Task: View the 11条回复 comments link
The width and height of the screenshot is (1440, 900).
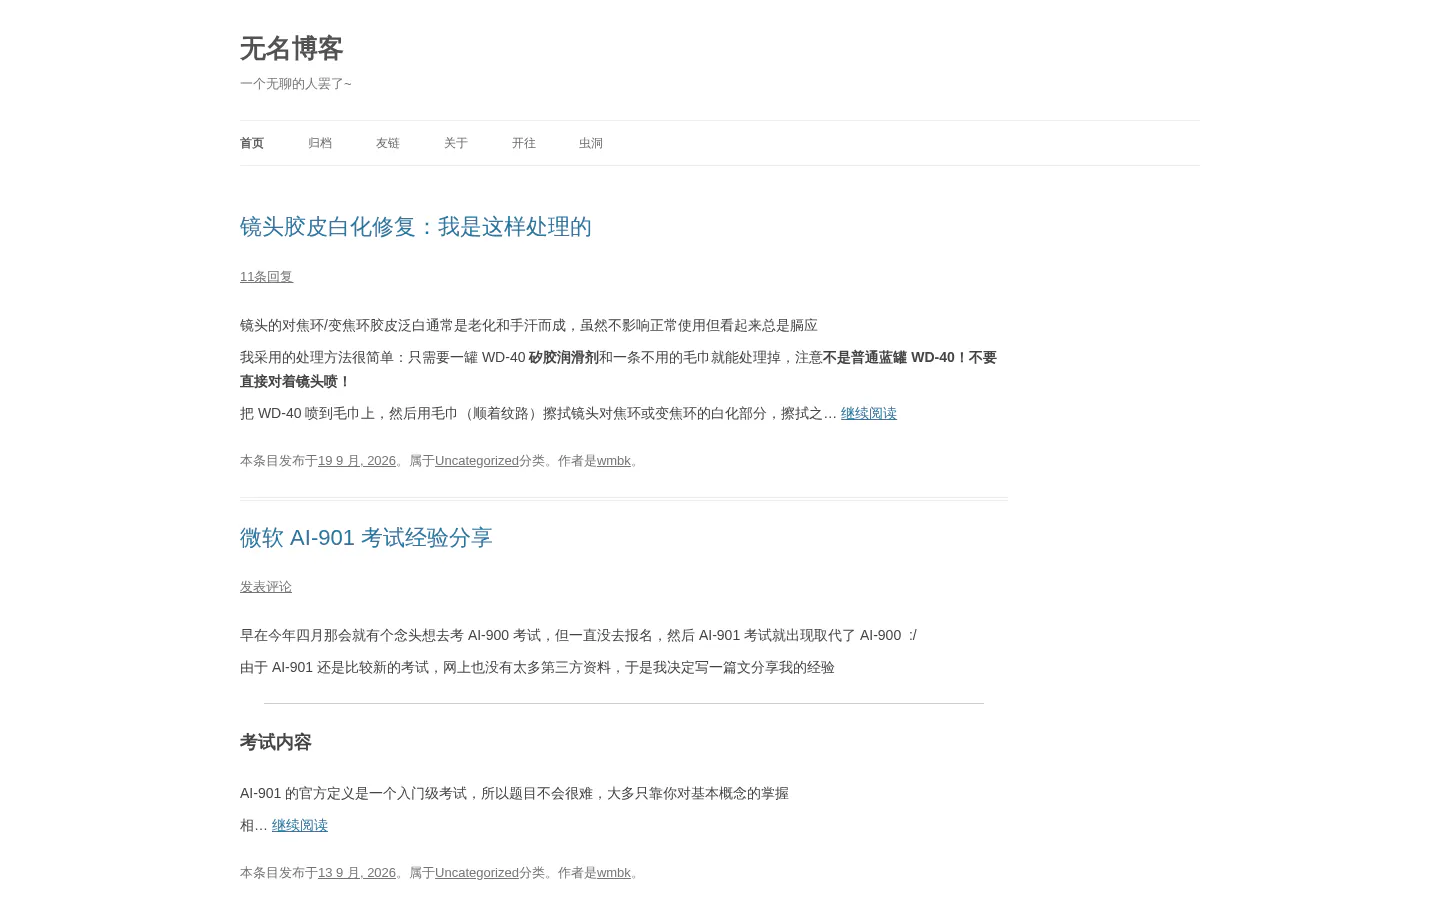Action: (x=266, y=276)
